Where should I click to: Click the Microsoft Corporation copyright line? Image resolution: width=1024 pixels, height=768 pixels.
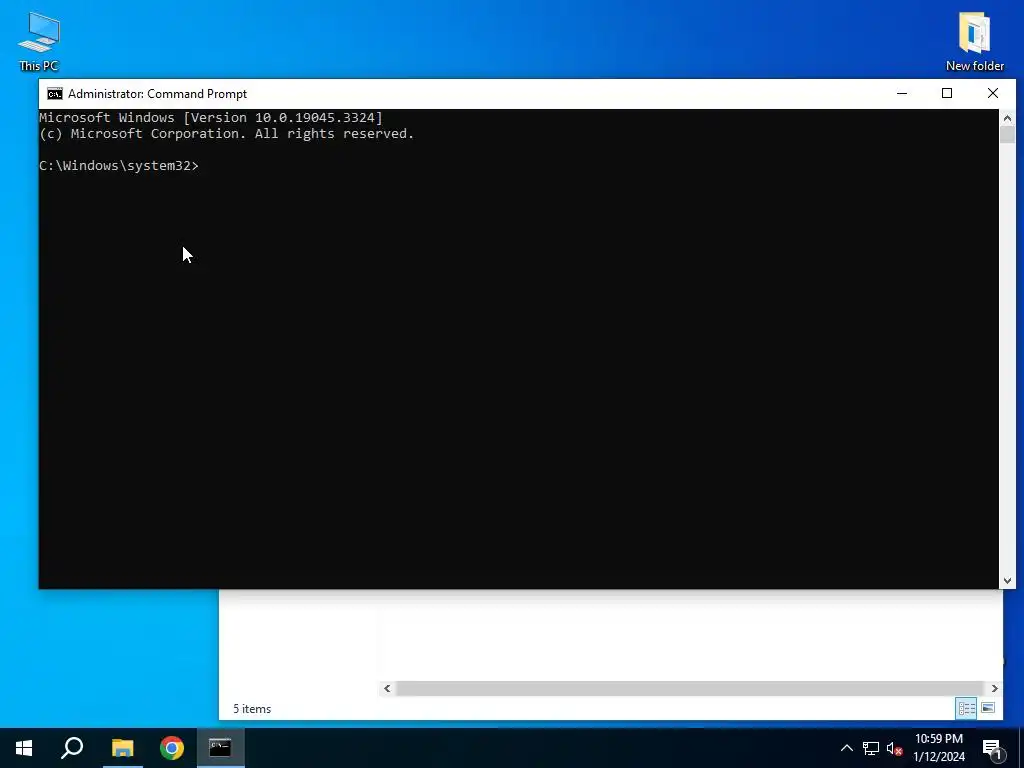pyautogui.click(x=227, y=134)
